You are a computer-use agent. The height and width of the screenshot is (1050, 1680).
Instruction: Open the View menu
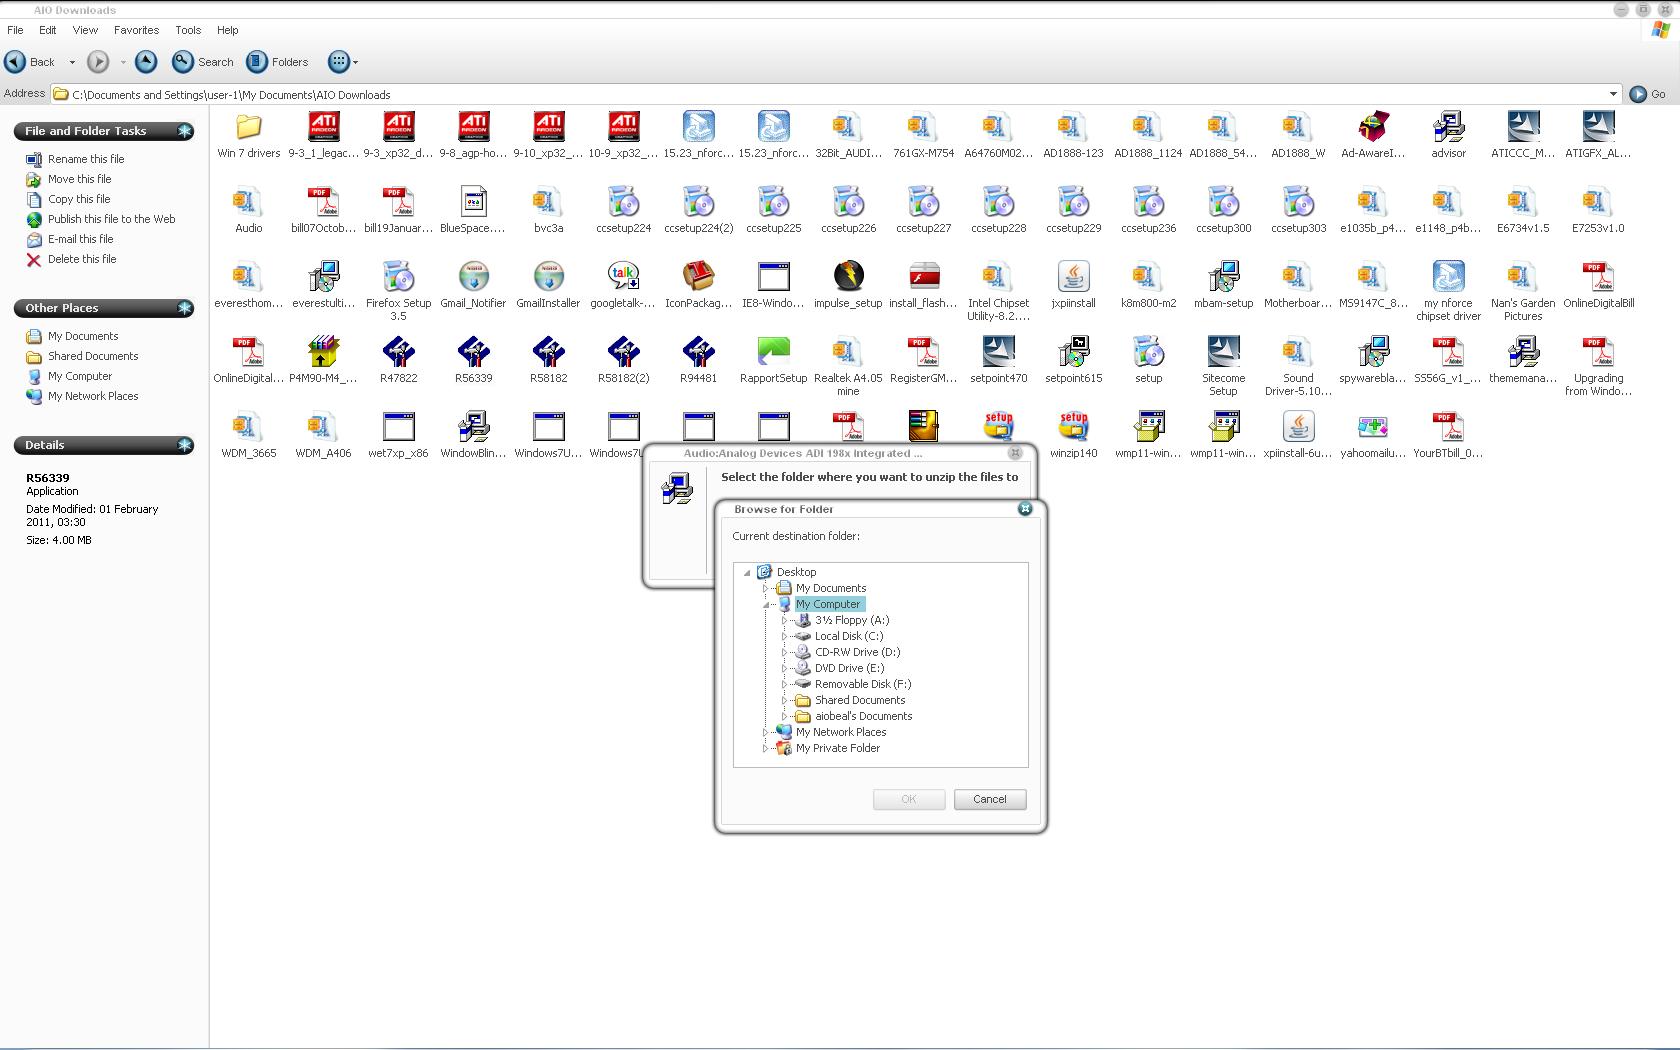pos(85,30)
